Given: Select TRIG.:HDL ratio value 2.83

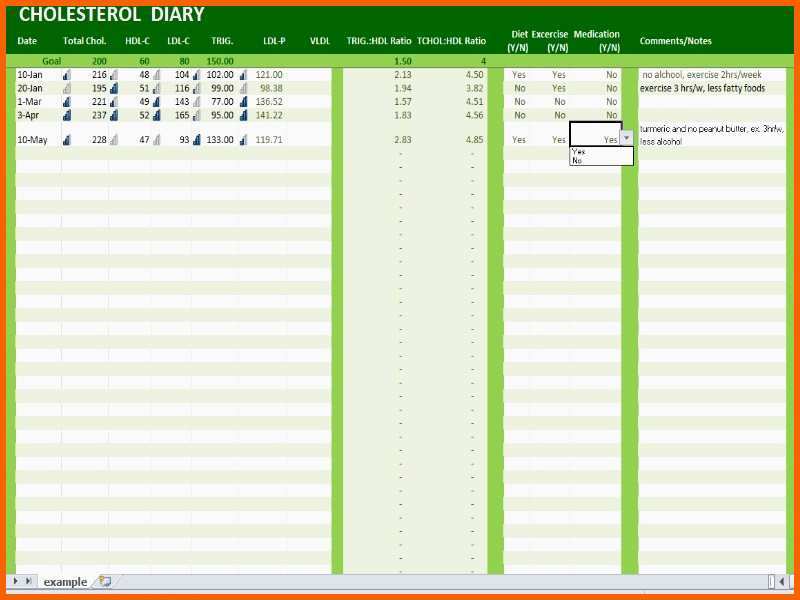Looking at the screenshot, I should pyautogui.click(x=403, y=140).
